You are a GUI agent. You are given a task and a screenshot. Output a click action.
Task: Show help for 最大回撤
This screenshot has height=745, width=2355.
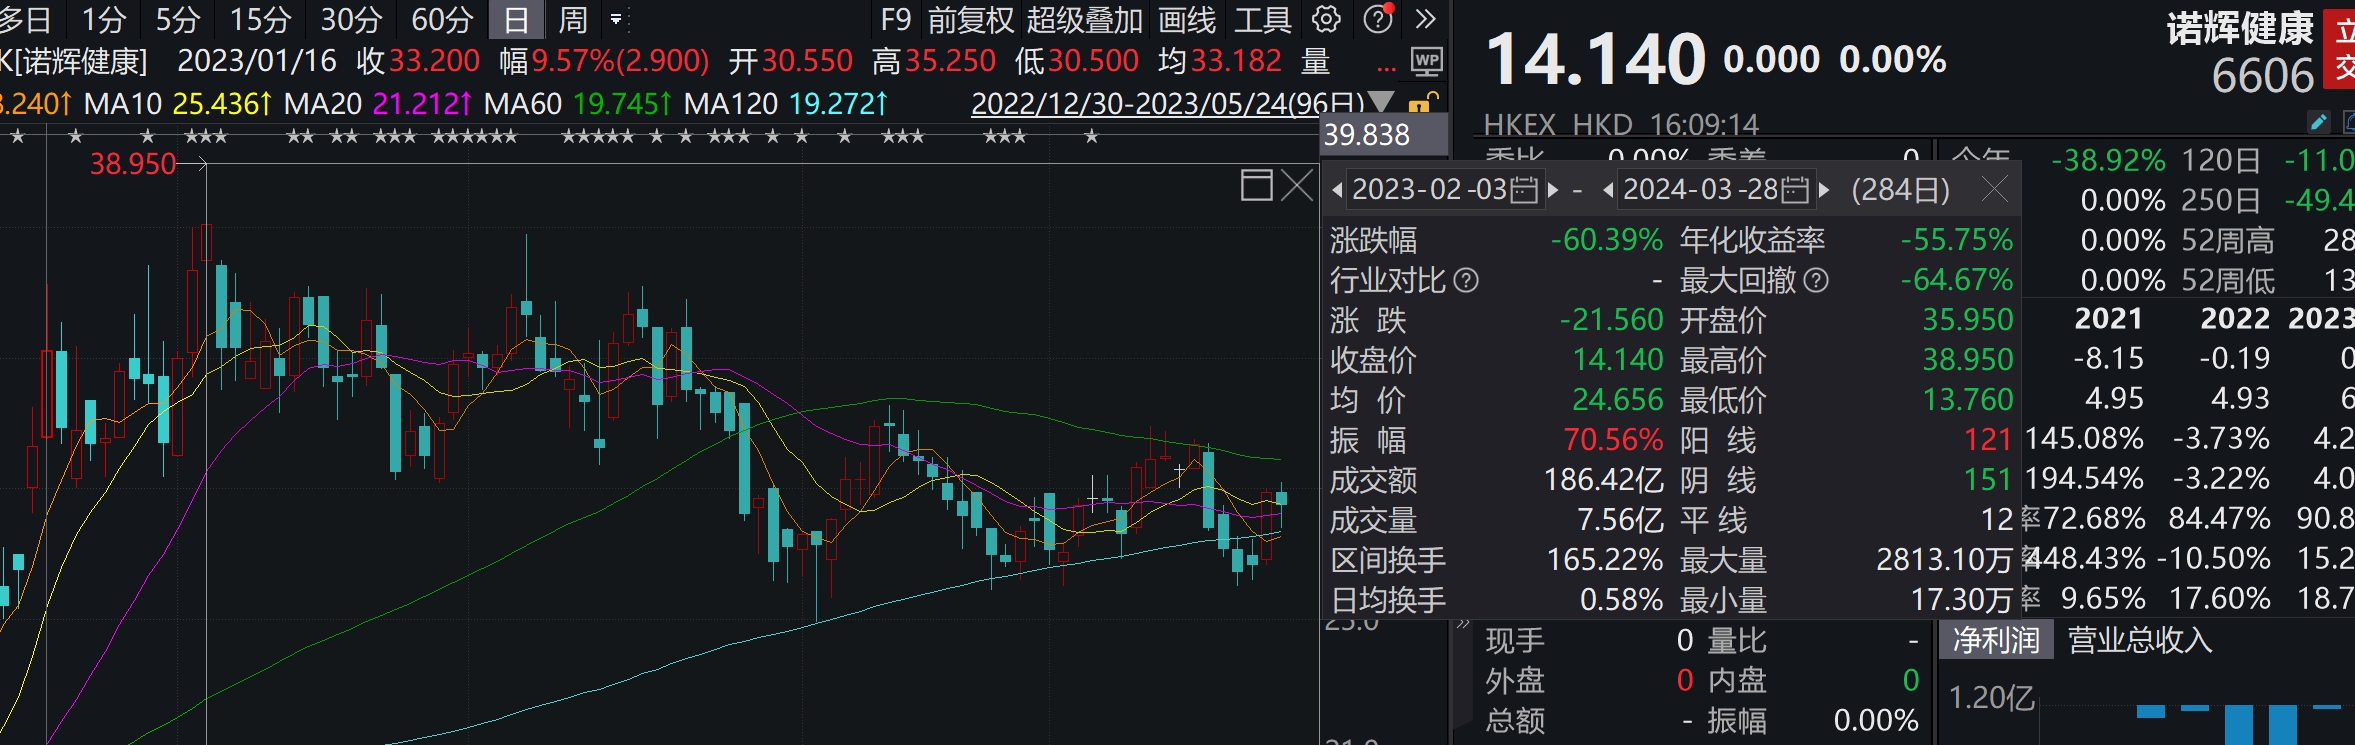pos(1816,281)
